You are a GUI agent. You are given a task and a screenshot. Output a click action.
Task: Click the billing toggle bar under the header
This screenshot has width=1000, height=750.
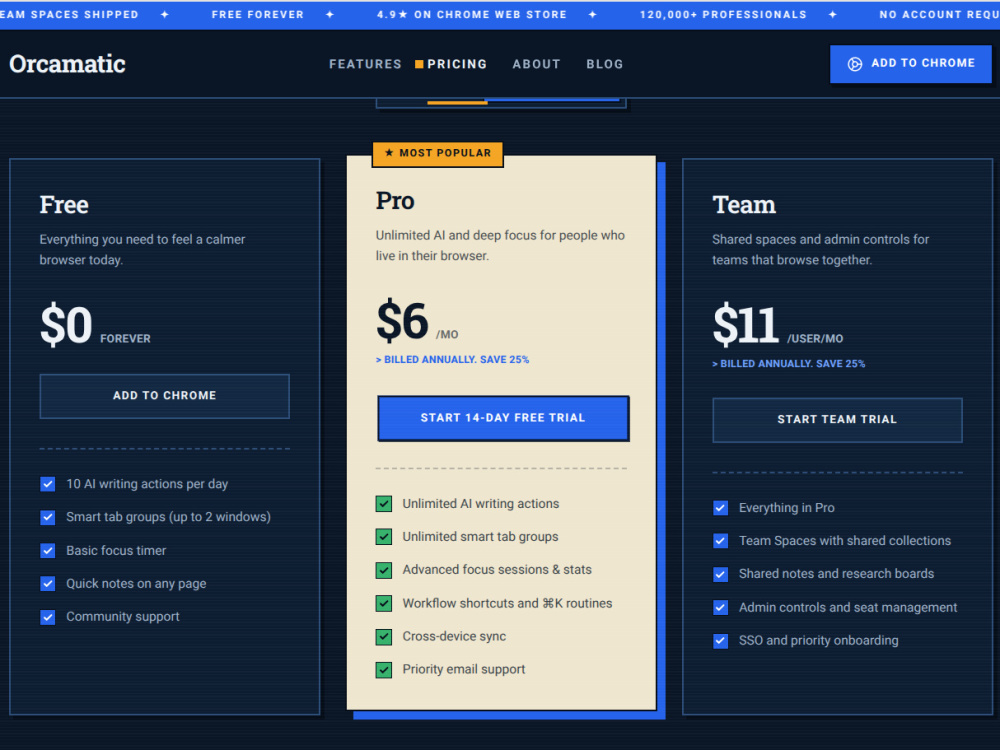point(501,103)
